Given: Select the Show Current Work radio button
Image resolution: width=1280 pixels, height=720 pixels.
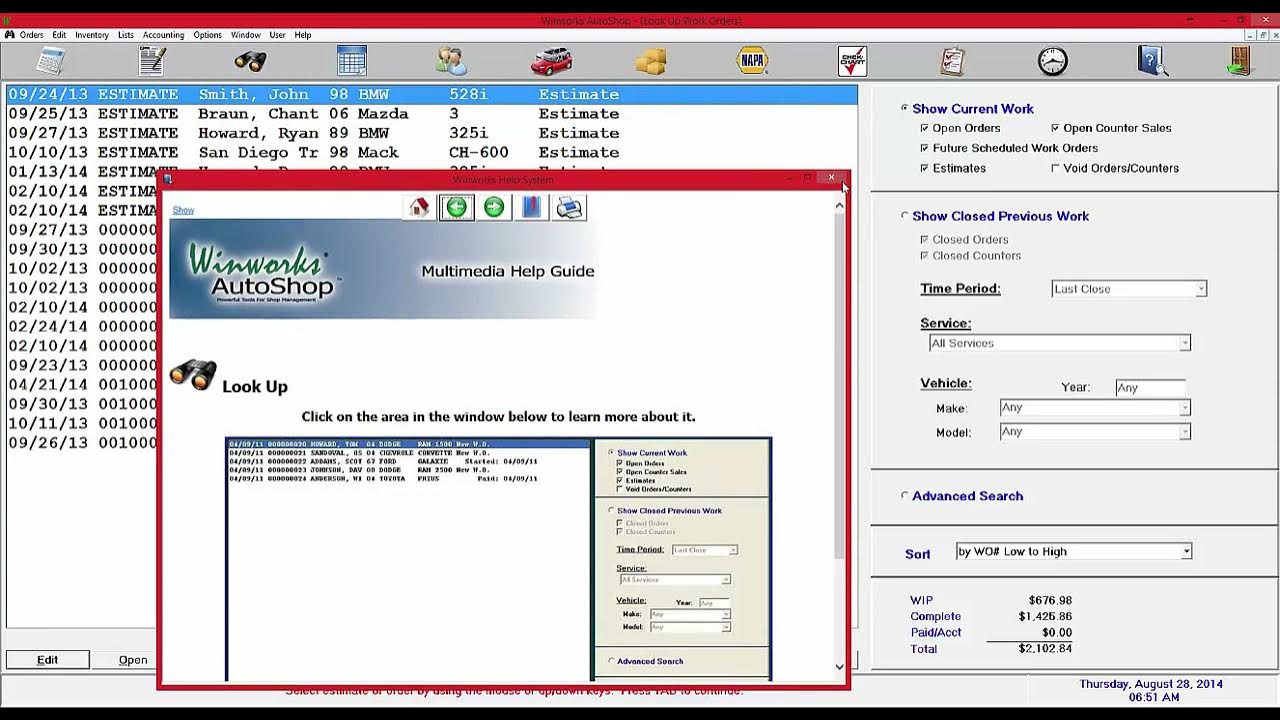Looking at the screenshot, I should click(905, 108).
